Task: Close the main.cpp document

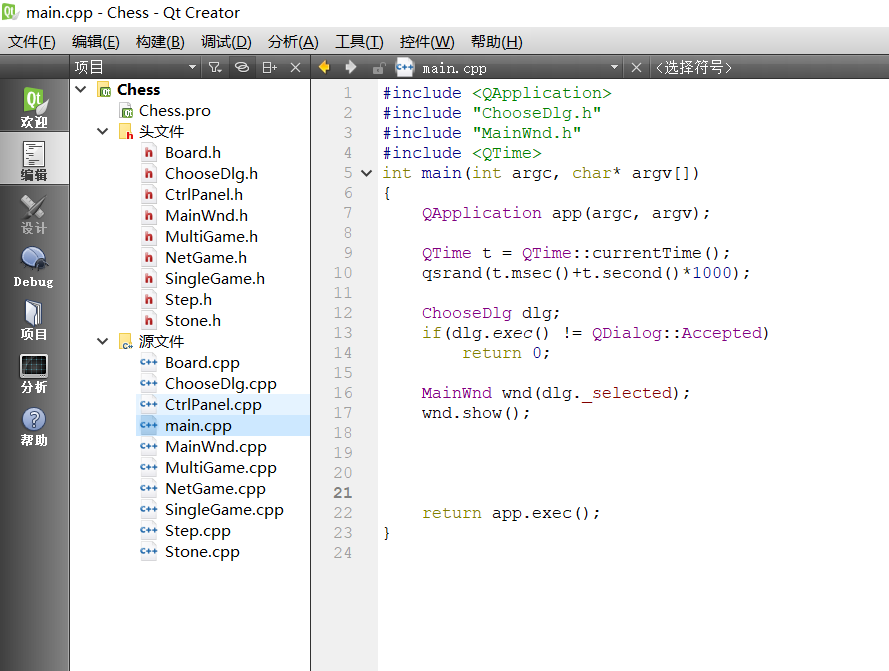Action: coord(636,67)
